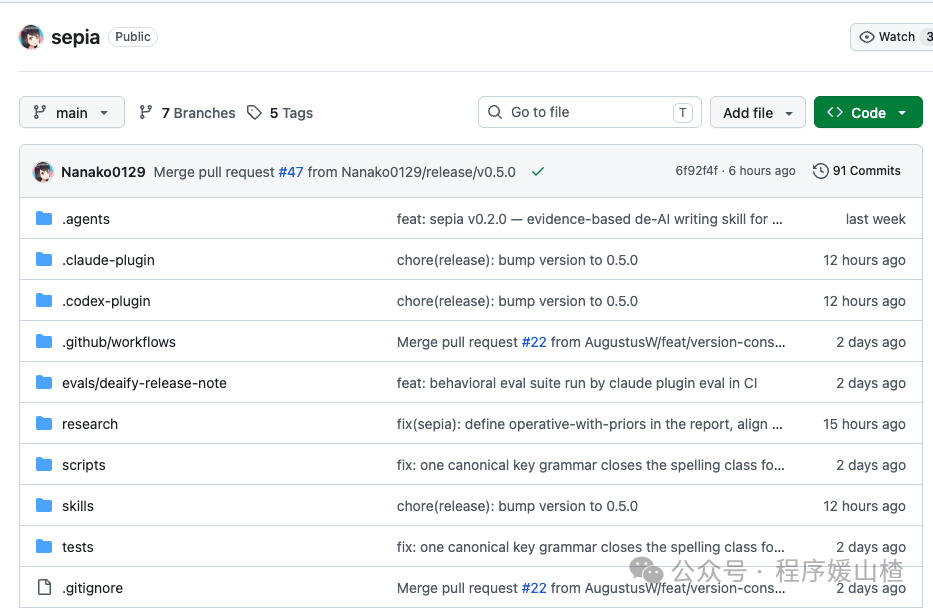Open behavioral eval suite commit message

[x=577, y=383]
